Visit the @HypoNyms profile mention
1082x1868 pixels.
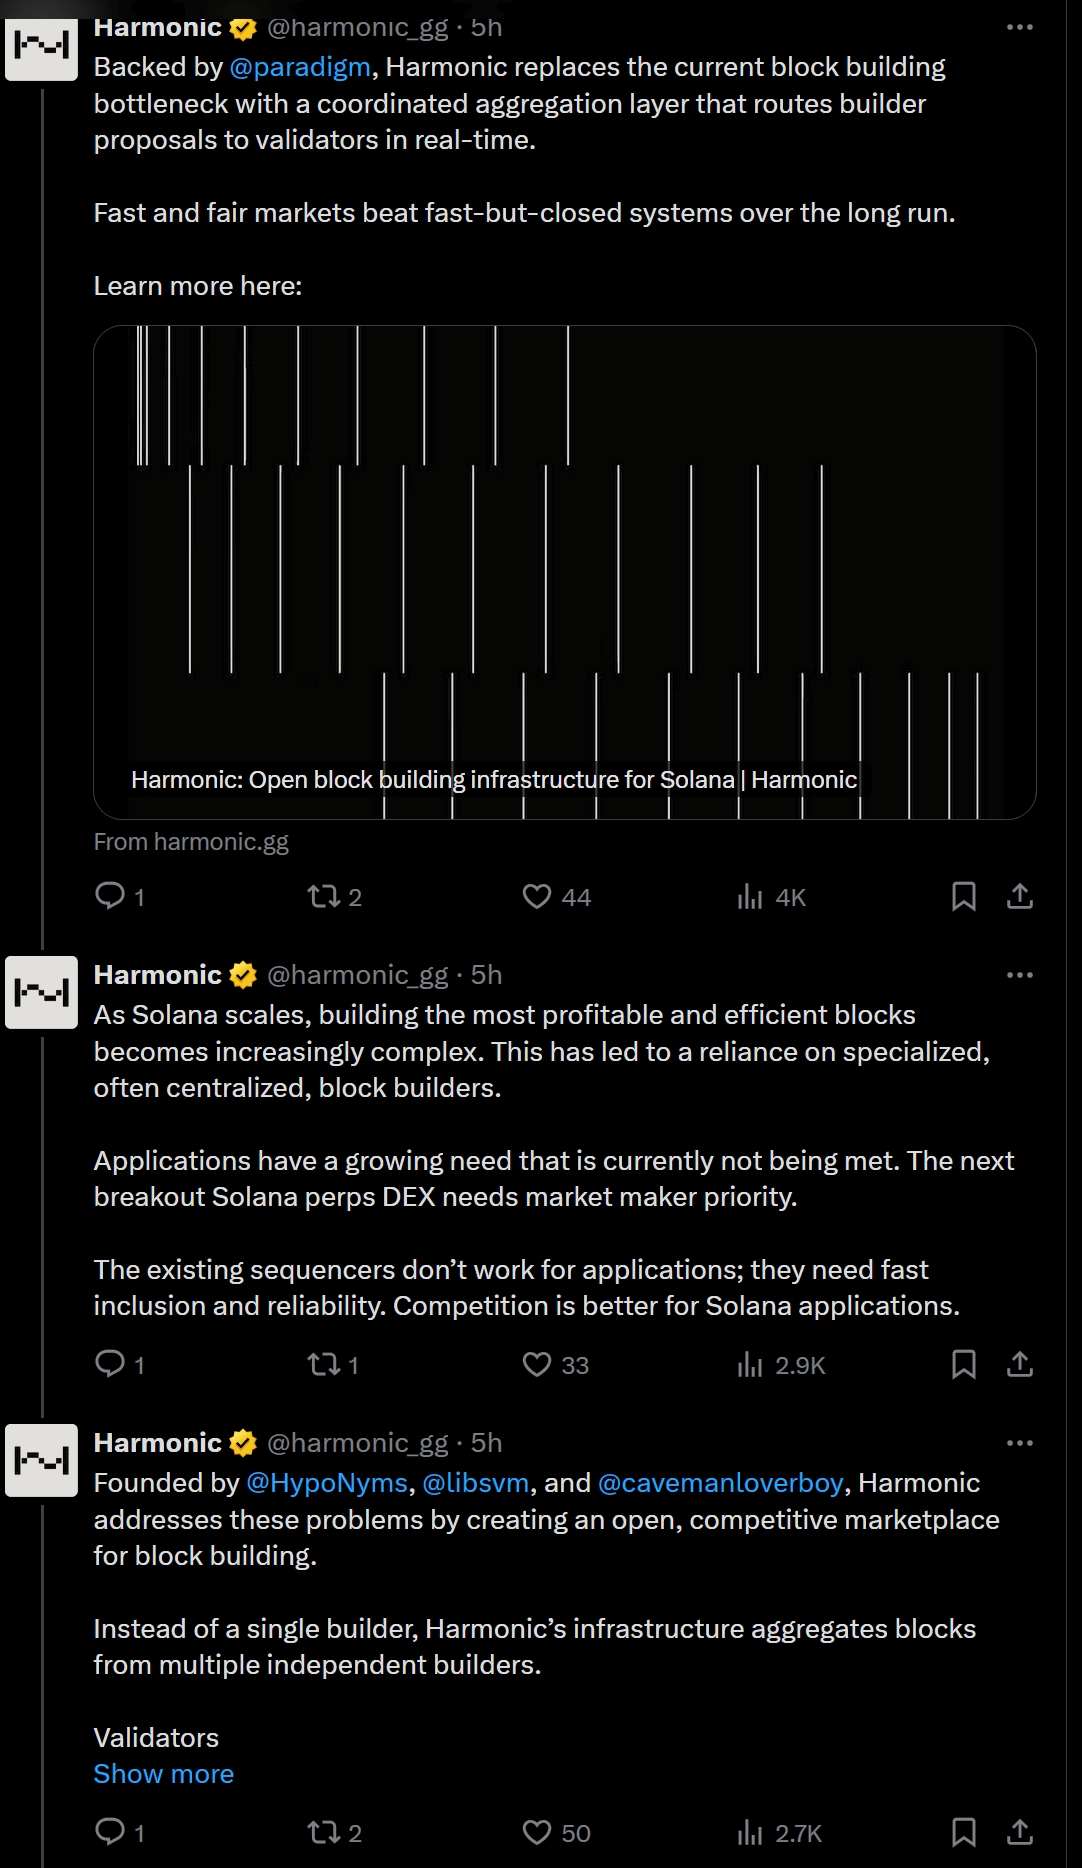click(x=327, y=1483)
